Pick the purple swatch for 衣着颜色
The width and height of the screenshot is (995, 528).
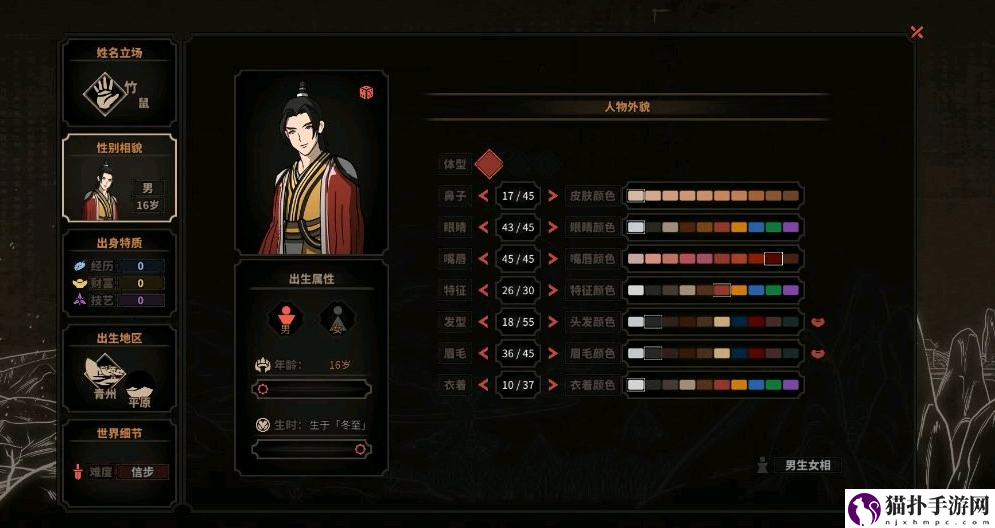[790, 385]
